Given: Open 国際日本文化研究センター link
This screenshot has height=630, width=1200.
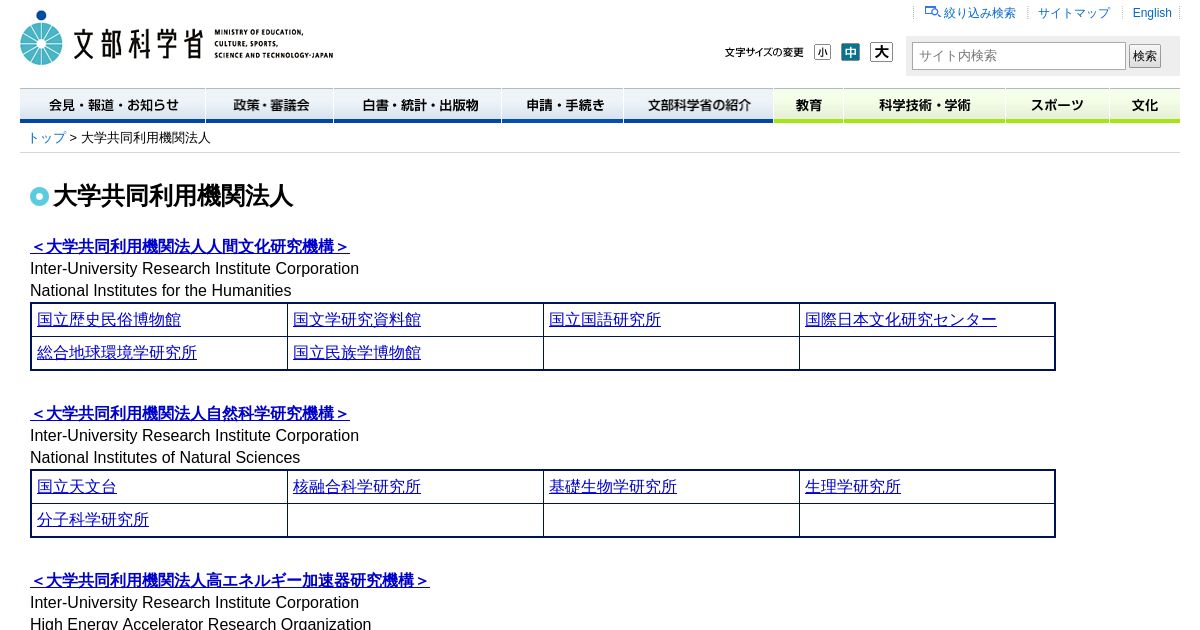Looking at the screenshot, I should click(901, 320).
